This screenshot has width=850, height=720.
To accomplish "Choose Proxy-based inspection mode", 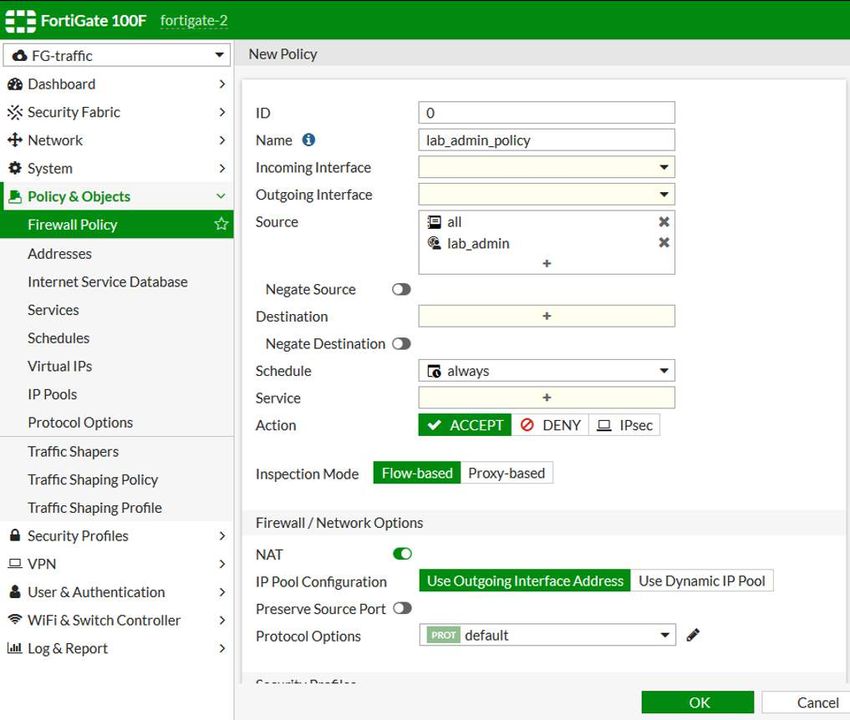I will (506, 473).
